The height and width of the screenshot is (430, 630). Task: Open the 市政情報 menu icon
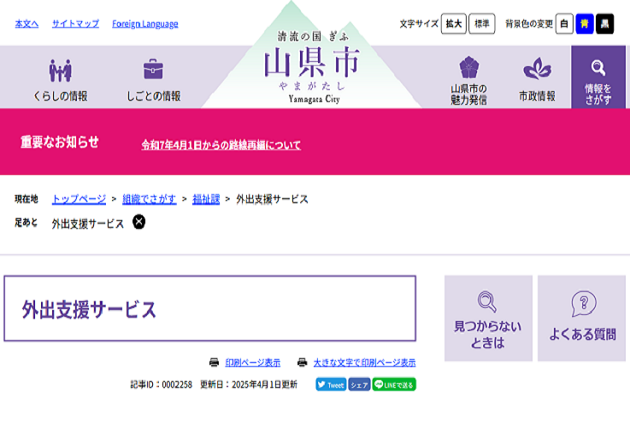coord(537,69)
